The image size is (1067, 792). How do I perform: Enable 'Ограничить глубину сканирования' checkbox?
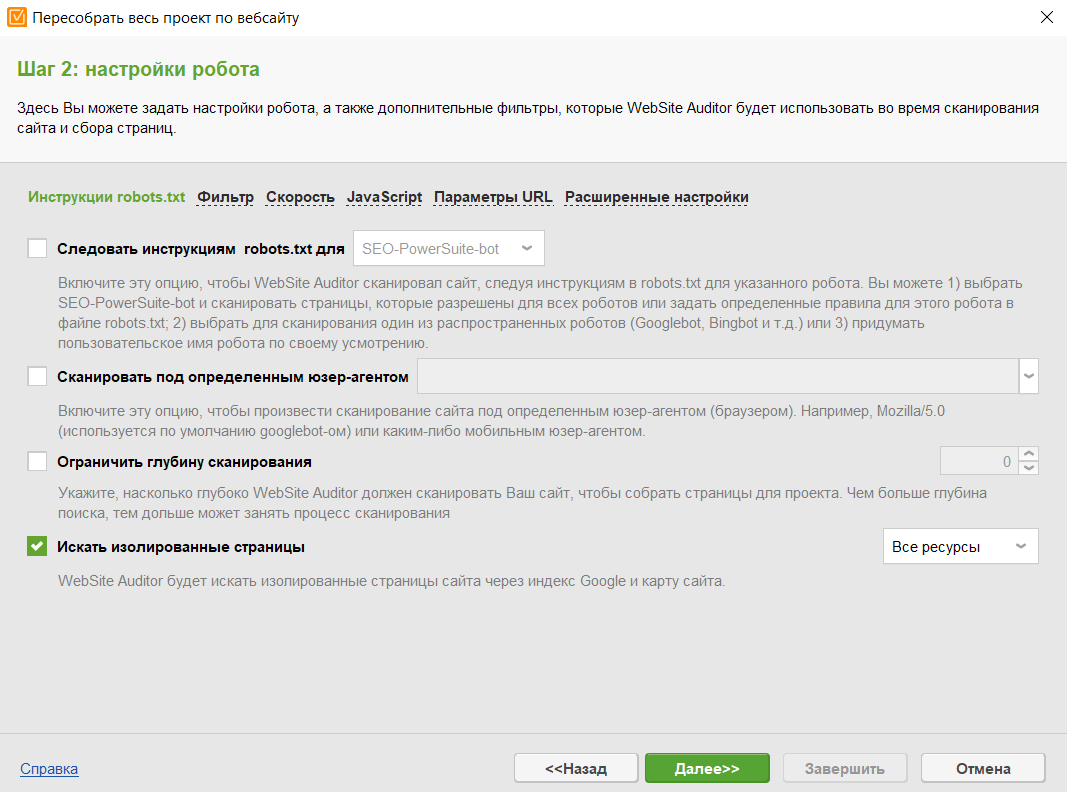tap(37, 461)
